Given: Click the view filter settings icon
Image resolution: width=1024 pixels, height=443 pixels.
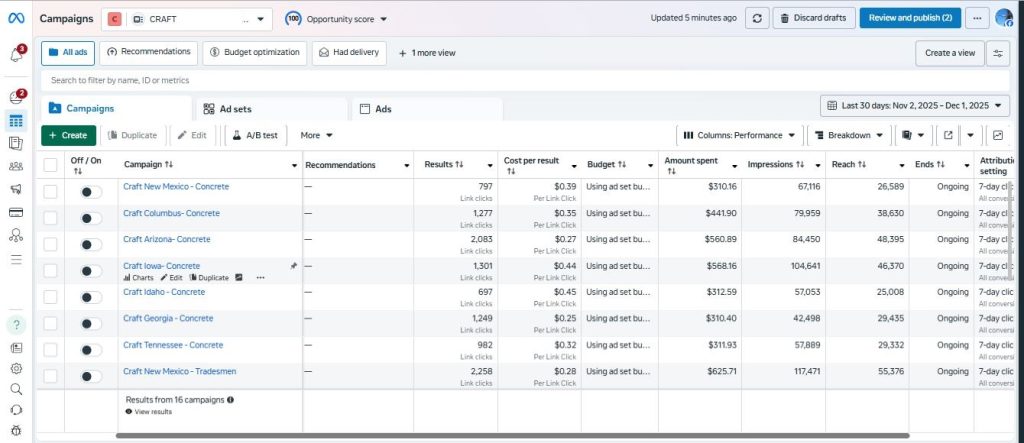Looking at the screenshot, I should coord(997,53).
